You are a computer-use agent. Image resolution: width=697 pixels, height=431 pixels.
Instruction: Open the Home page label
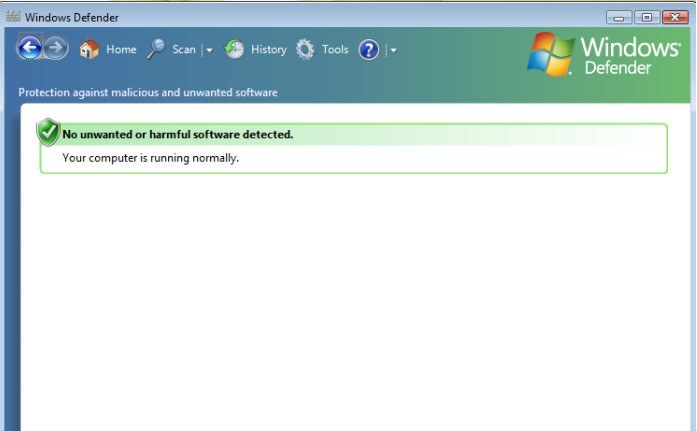coord(121,49)
